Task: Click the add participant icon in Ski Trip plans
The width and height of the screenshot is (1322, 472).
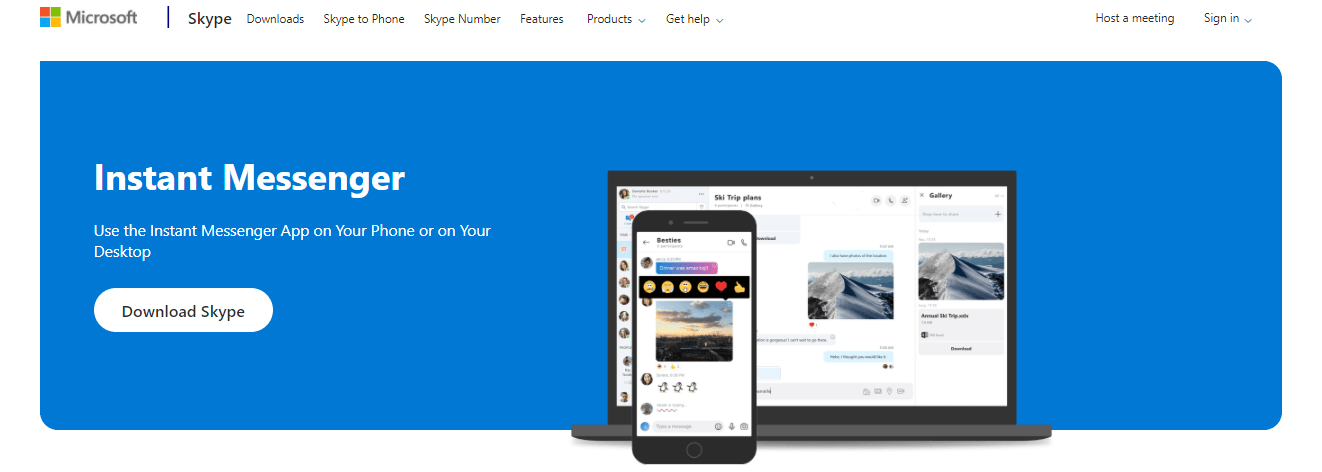Action: pos(905,200)
